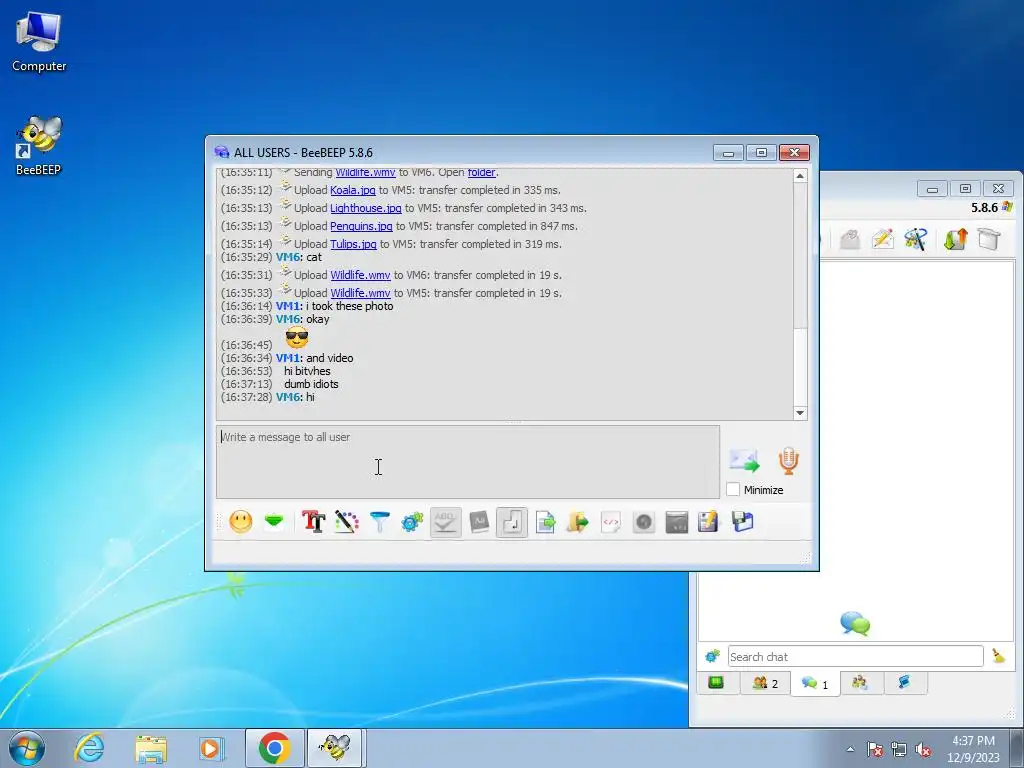Screen dimensions: 1024x768
Task: Click the taskbar clock showing 4:37 PM
Action: pyautogui.click(x=973, y=749)
